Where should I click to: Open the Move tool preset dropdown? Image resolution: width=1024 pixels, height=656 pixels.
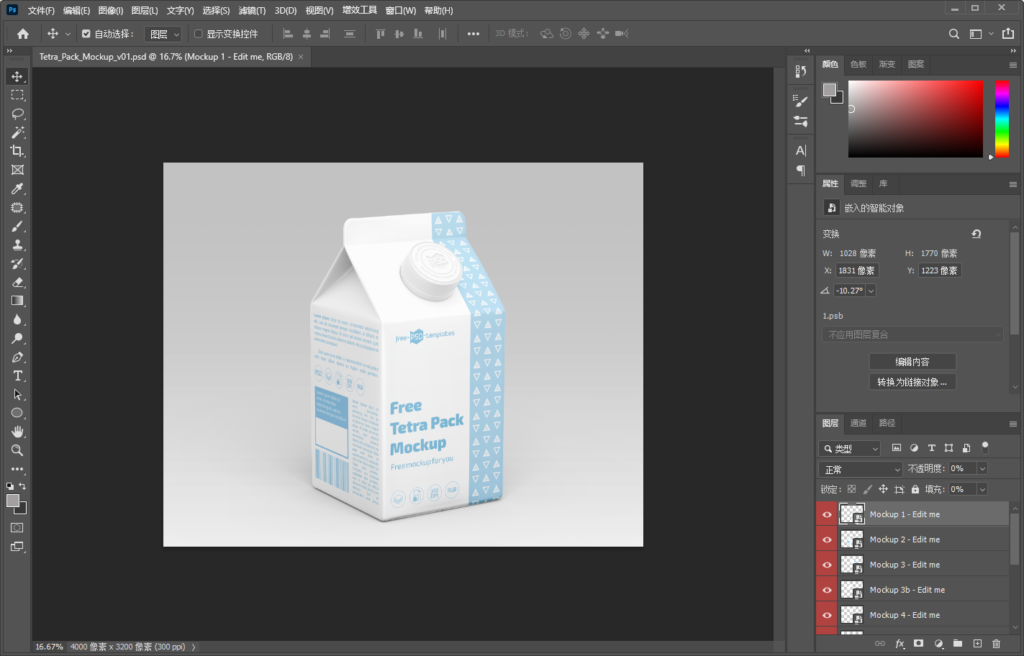click(x=67, y=34)
